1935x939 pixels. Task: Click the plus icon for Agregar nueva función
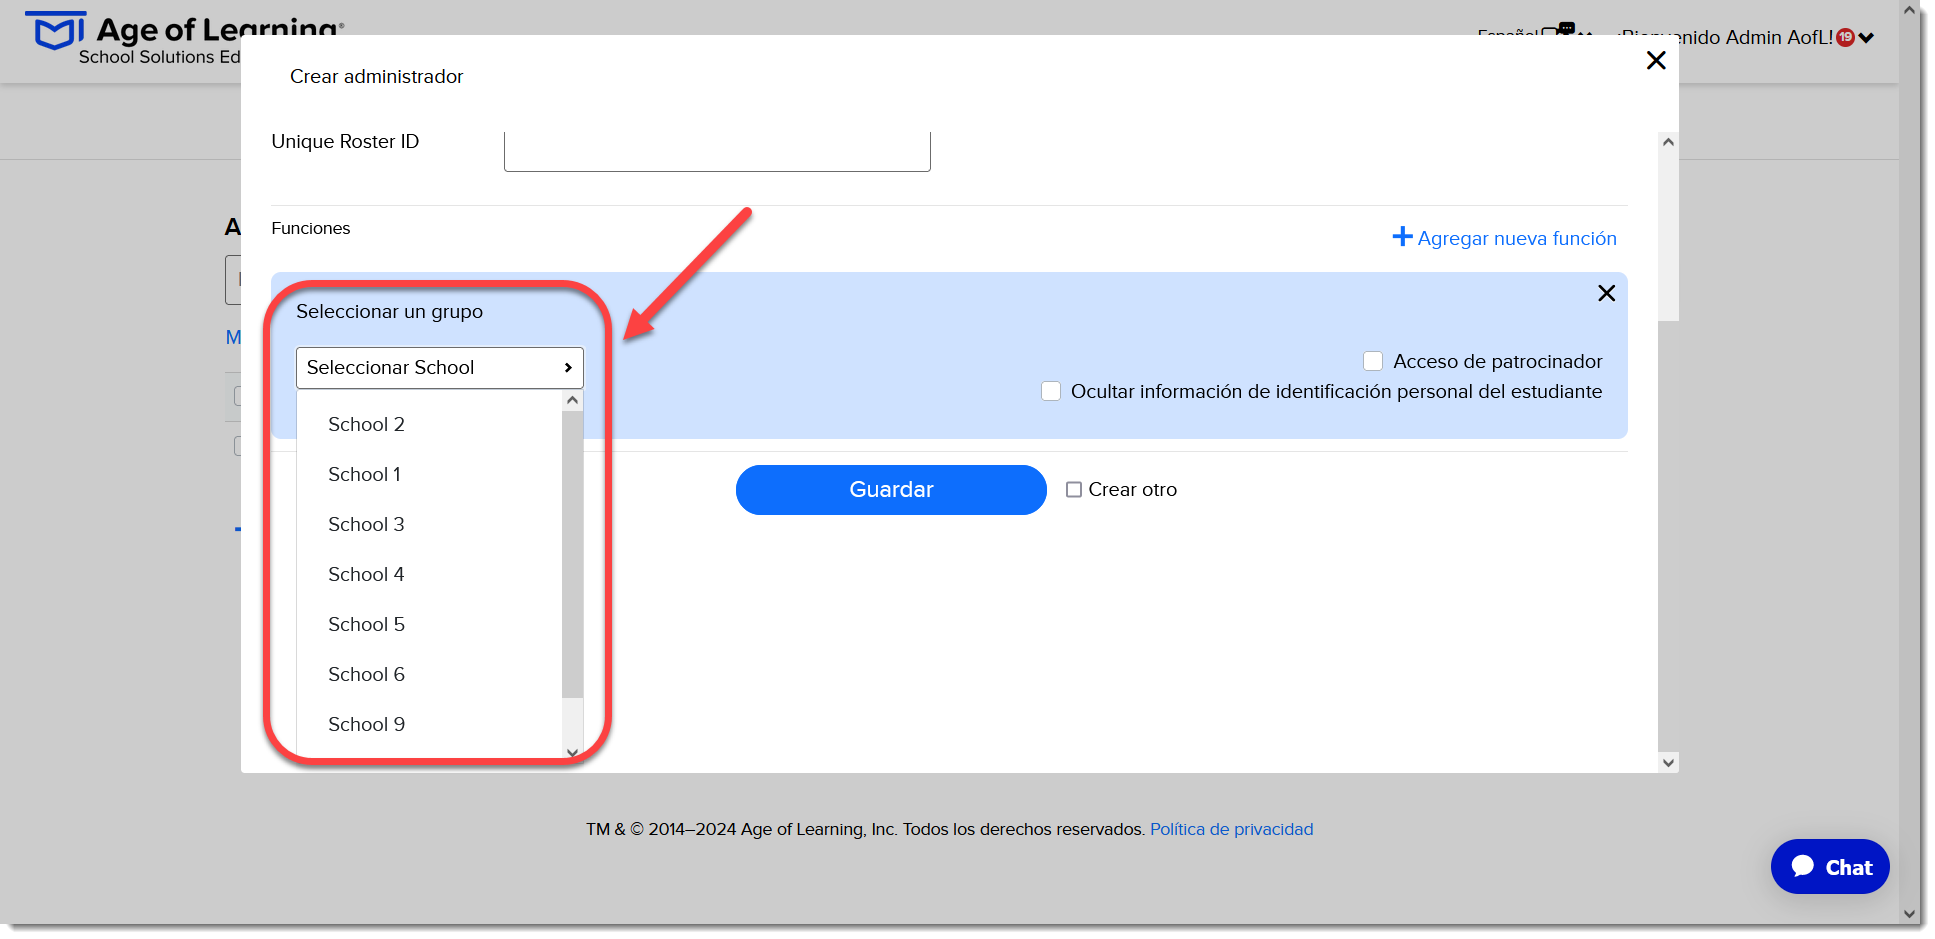point(1402,237)
